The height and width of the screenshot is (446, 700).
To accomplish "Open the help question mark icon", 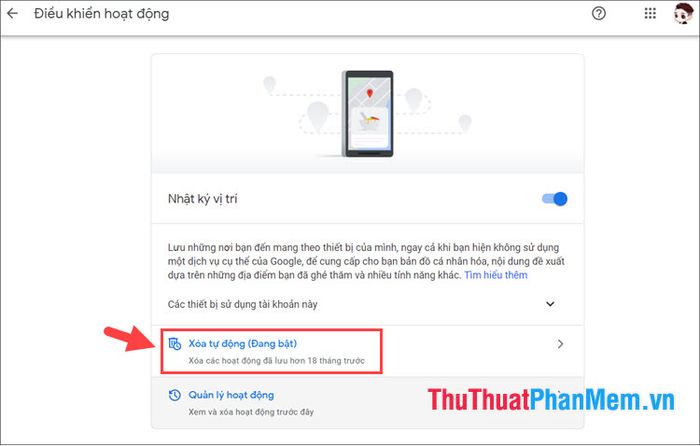I will [599, 13].
